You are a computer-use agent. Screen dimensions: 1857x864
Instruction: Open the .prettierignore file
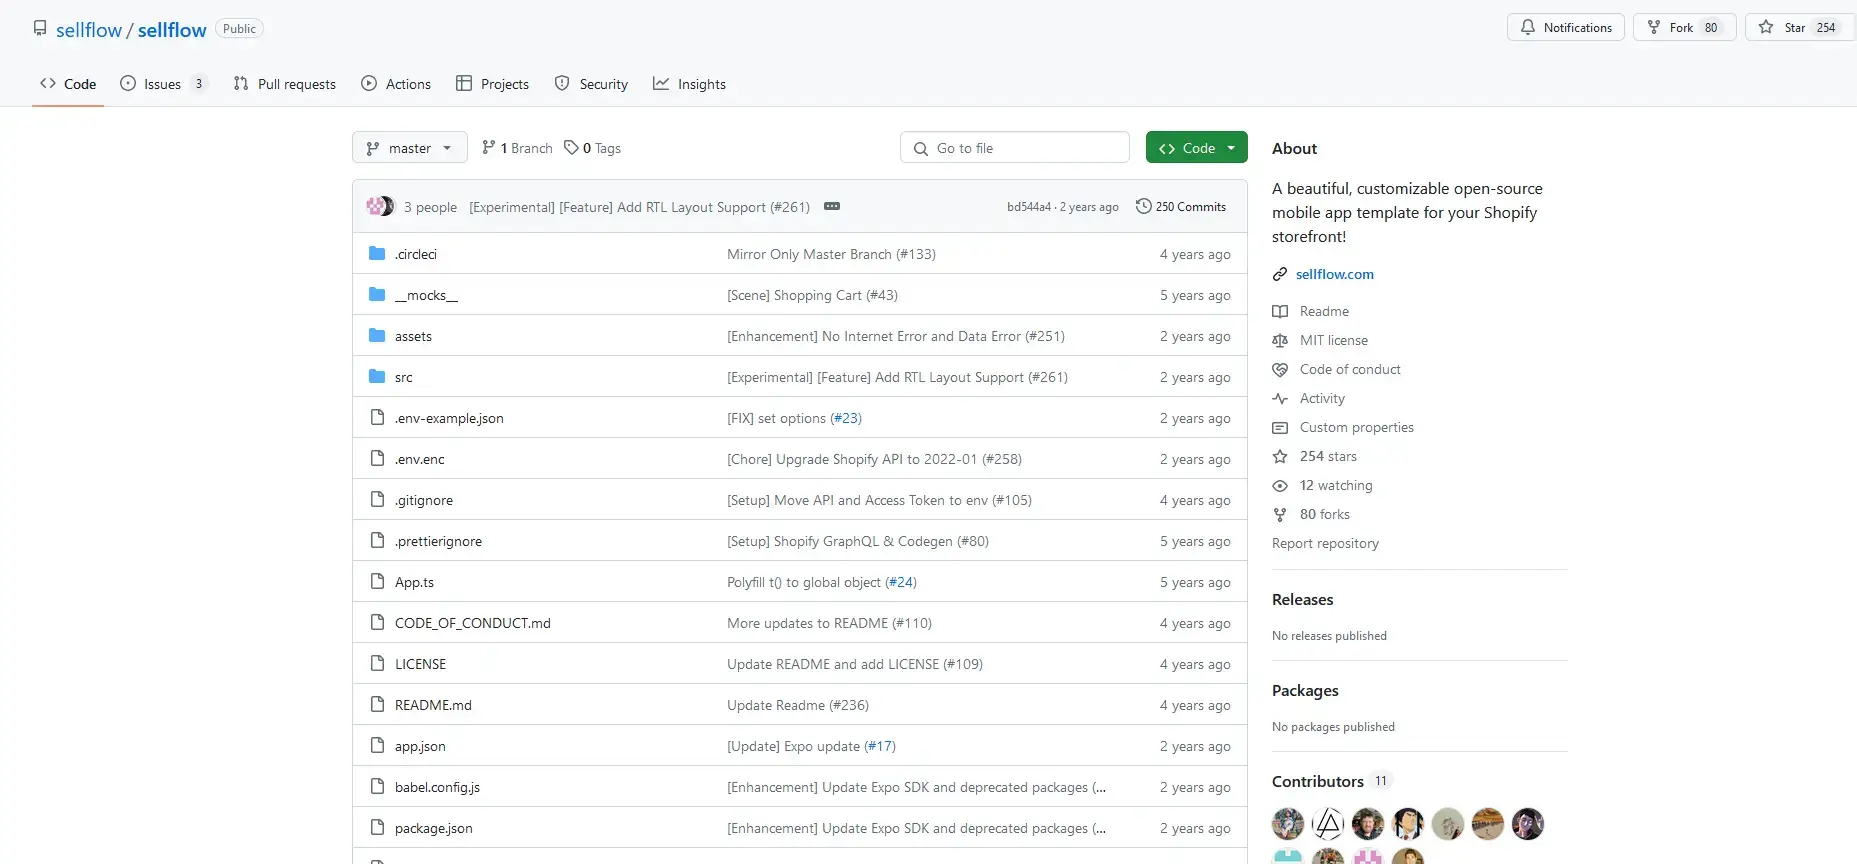tap(438, 541)
